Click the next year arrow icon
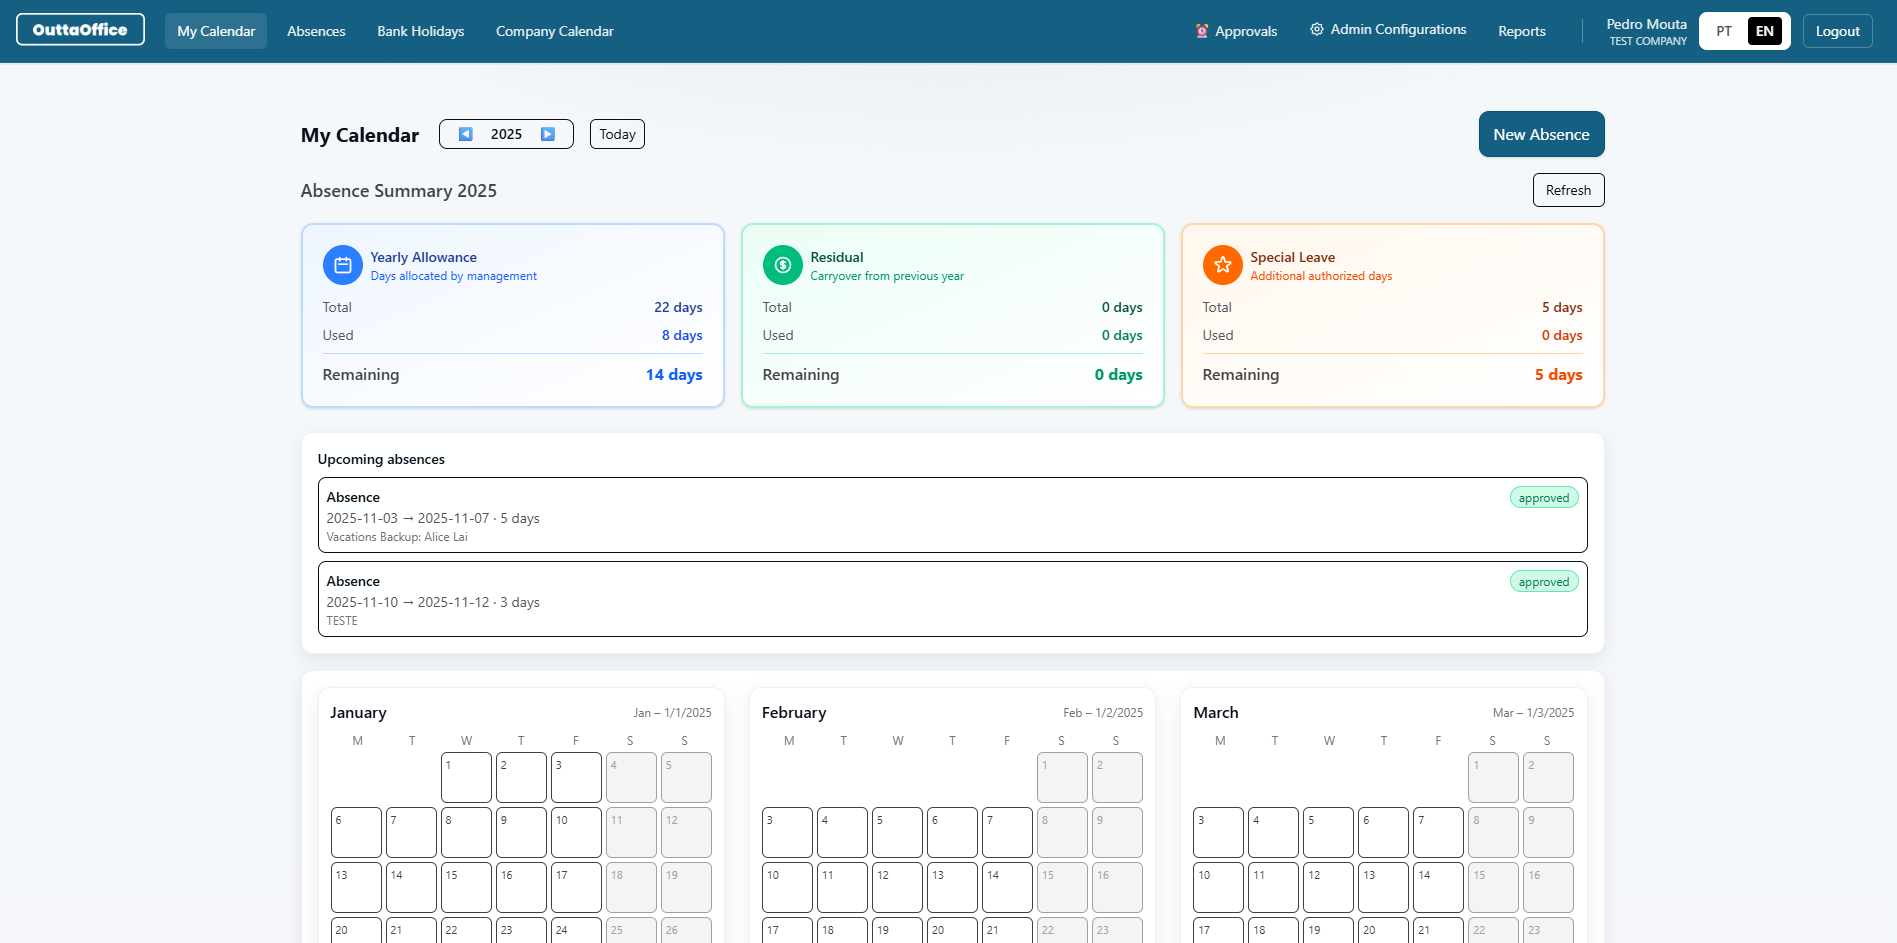Image resolution: width=1897 pixels, height=943 pixels. tap(546, 133)
